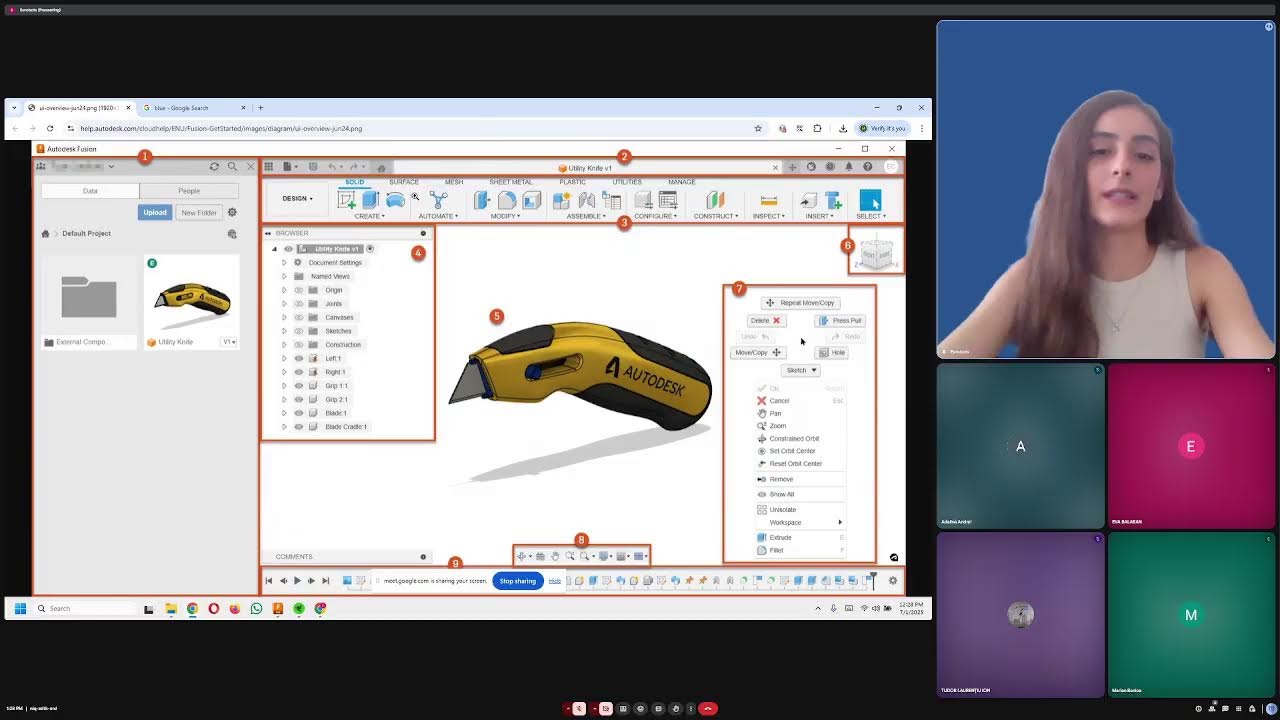This screenshot has width=1280, height=720.
Task: Click the Orbit icon in the navigation bar
Action: coord(522,556)
